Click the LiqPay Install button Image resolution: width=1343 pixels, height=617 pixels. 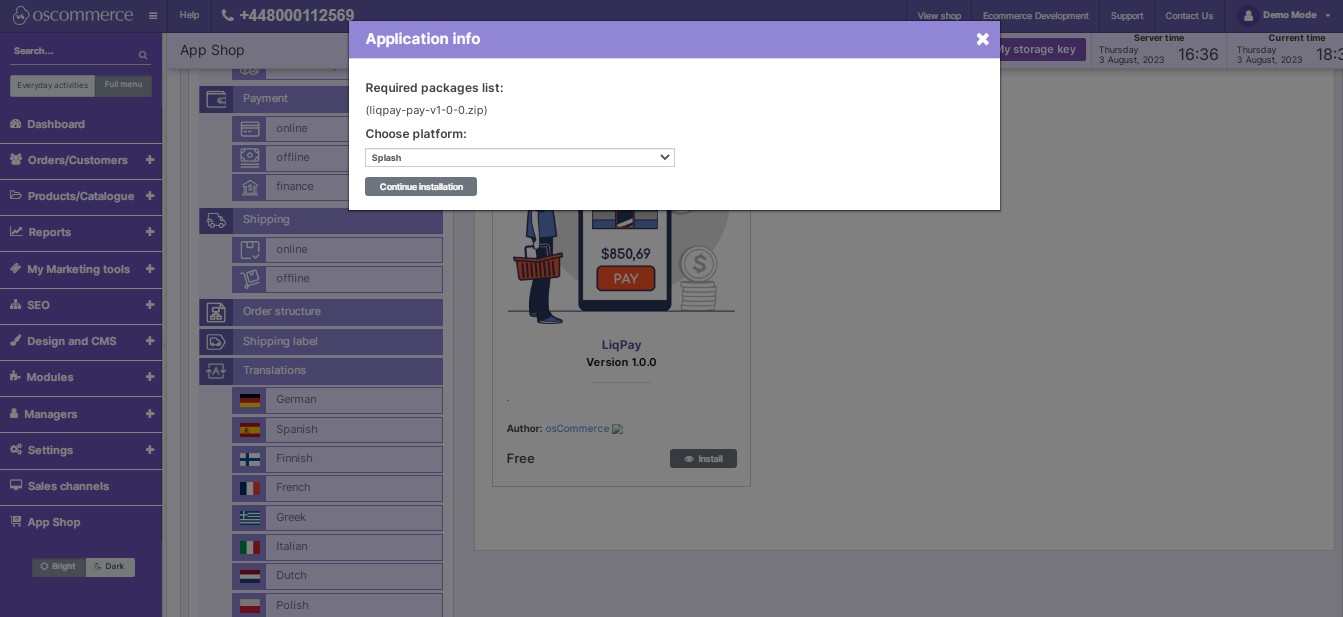[703, 459]
